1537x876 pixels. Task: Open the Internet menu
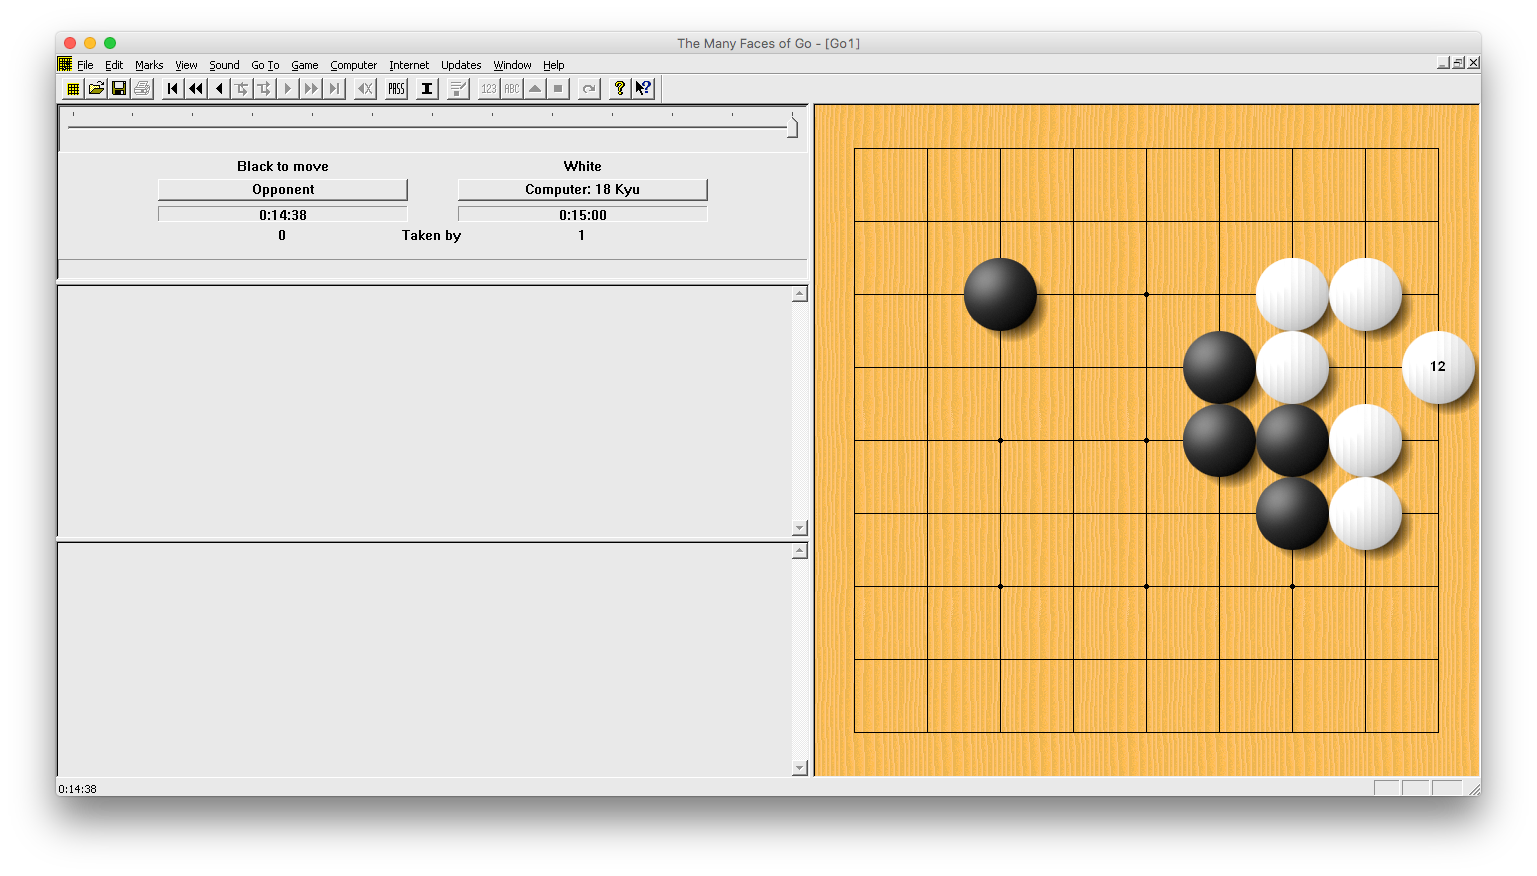409,65
